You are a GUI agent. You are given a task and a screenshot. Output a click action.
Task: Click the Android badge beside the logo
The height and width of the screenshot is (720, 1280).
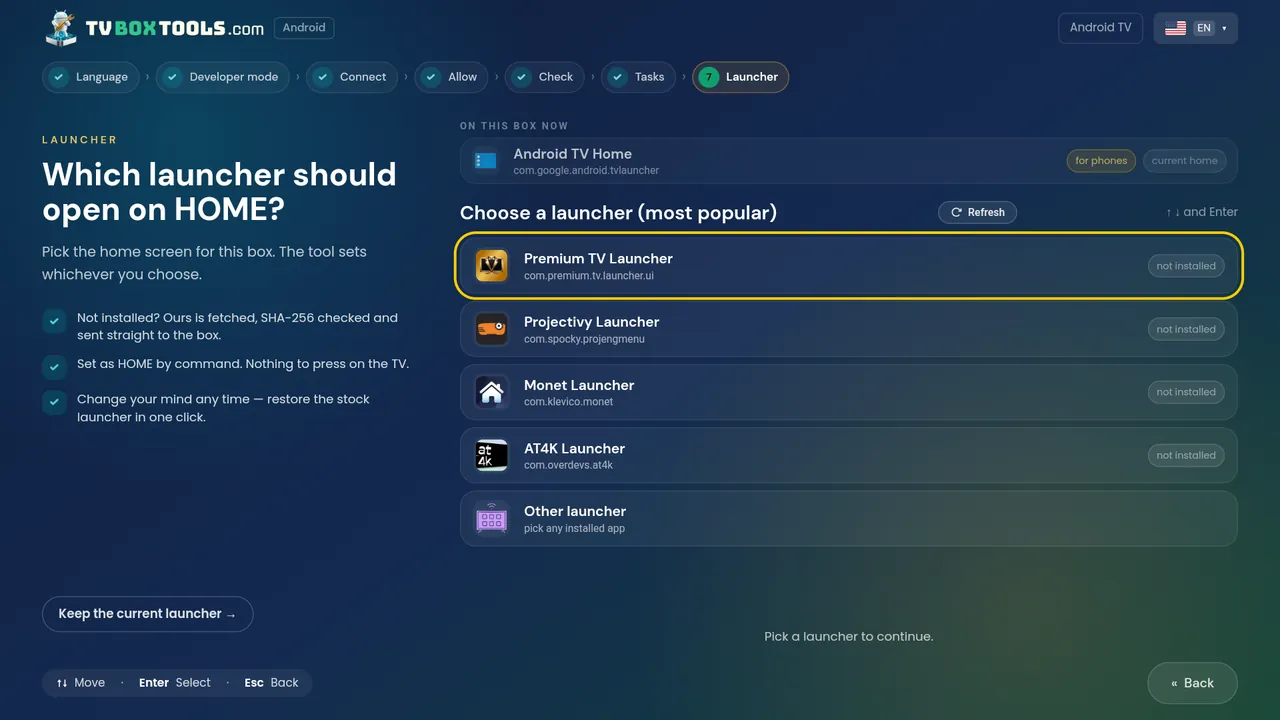[304, 28]
